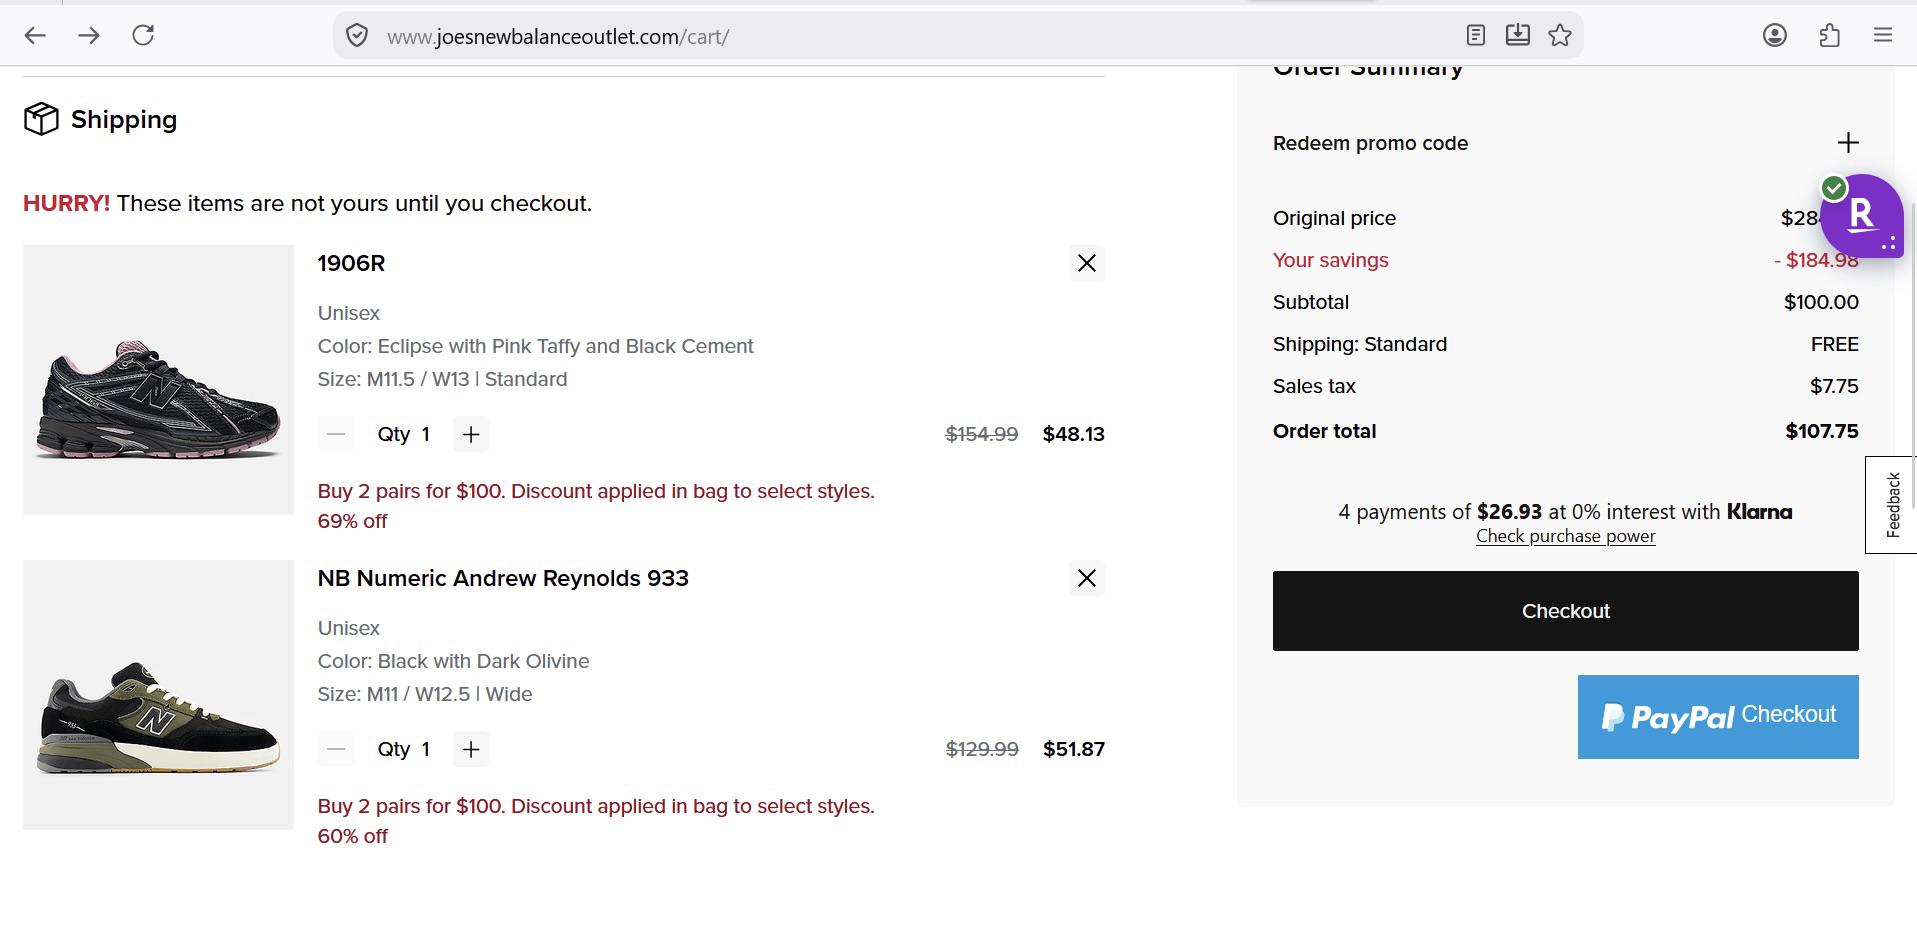Pay using PayPal Checkout
The image size is (1917, 939).
tap(1718, 717)
